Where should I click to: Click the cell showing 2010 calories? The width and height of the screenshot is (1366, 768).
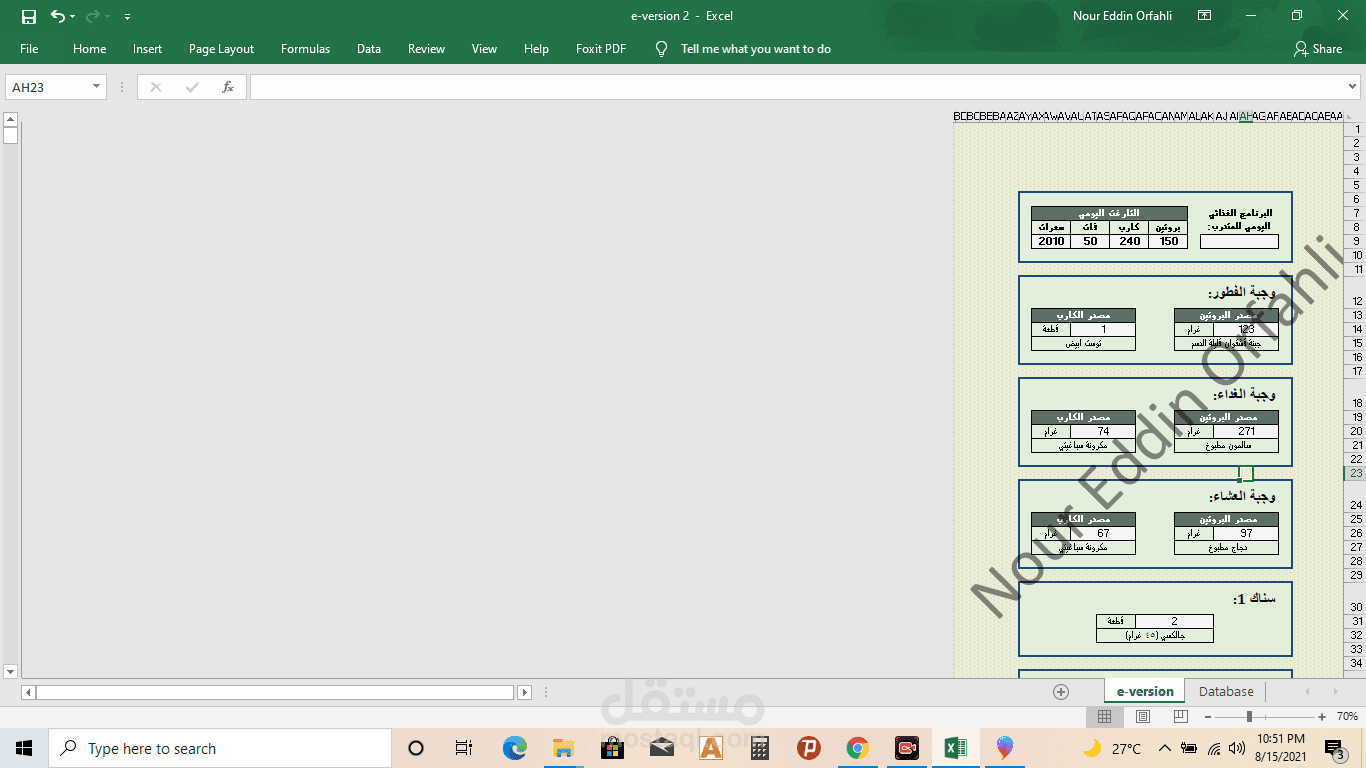[1051, 241]
